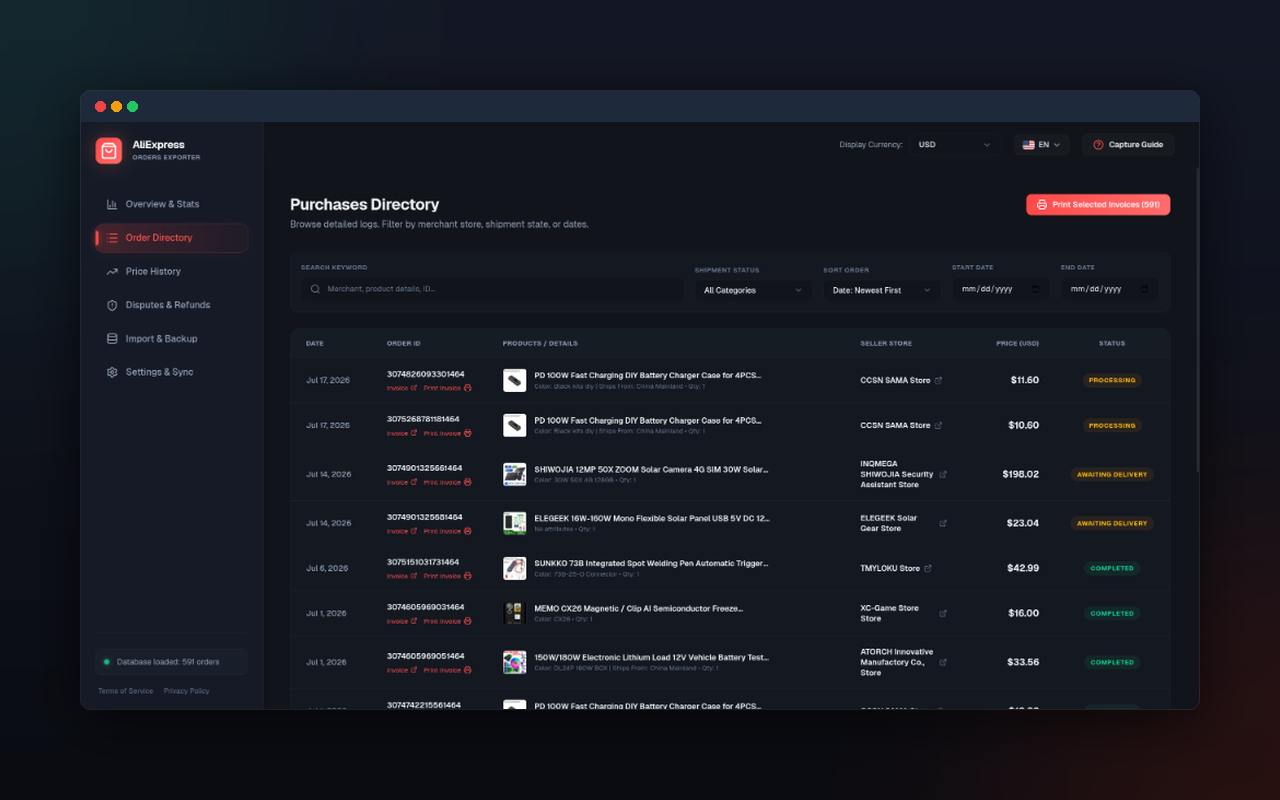Click product title 'SUNKKO 73B Integrated Spot Welding Pen'

(651, 563)
